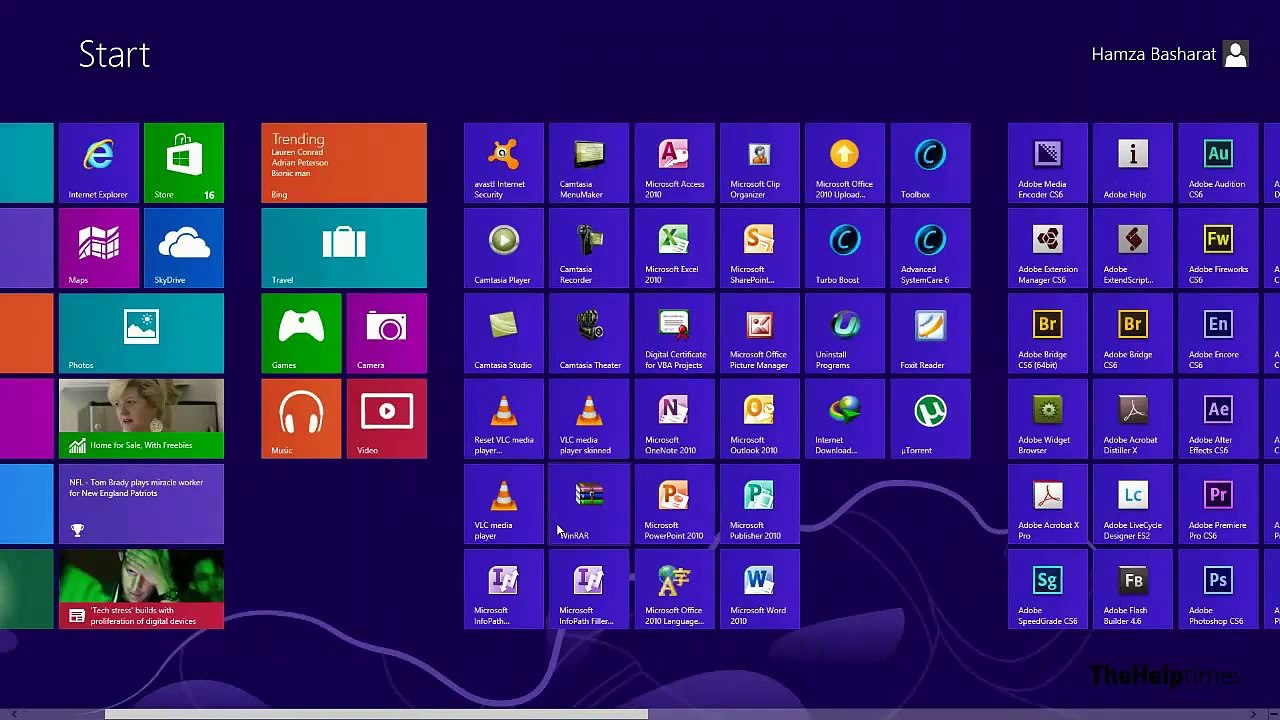
Task: Open Microsoft PowerPoint 2010
Action: (x=674, y=504)
